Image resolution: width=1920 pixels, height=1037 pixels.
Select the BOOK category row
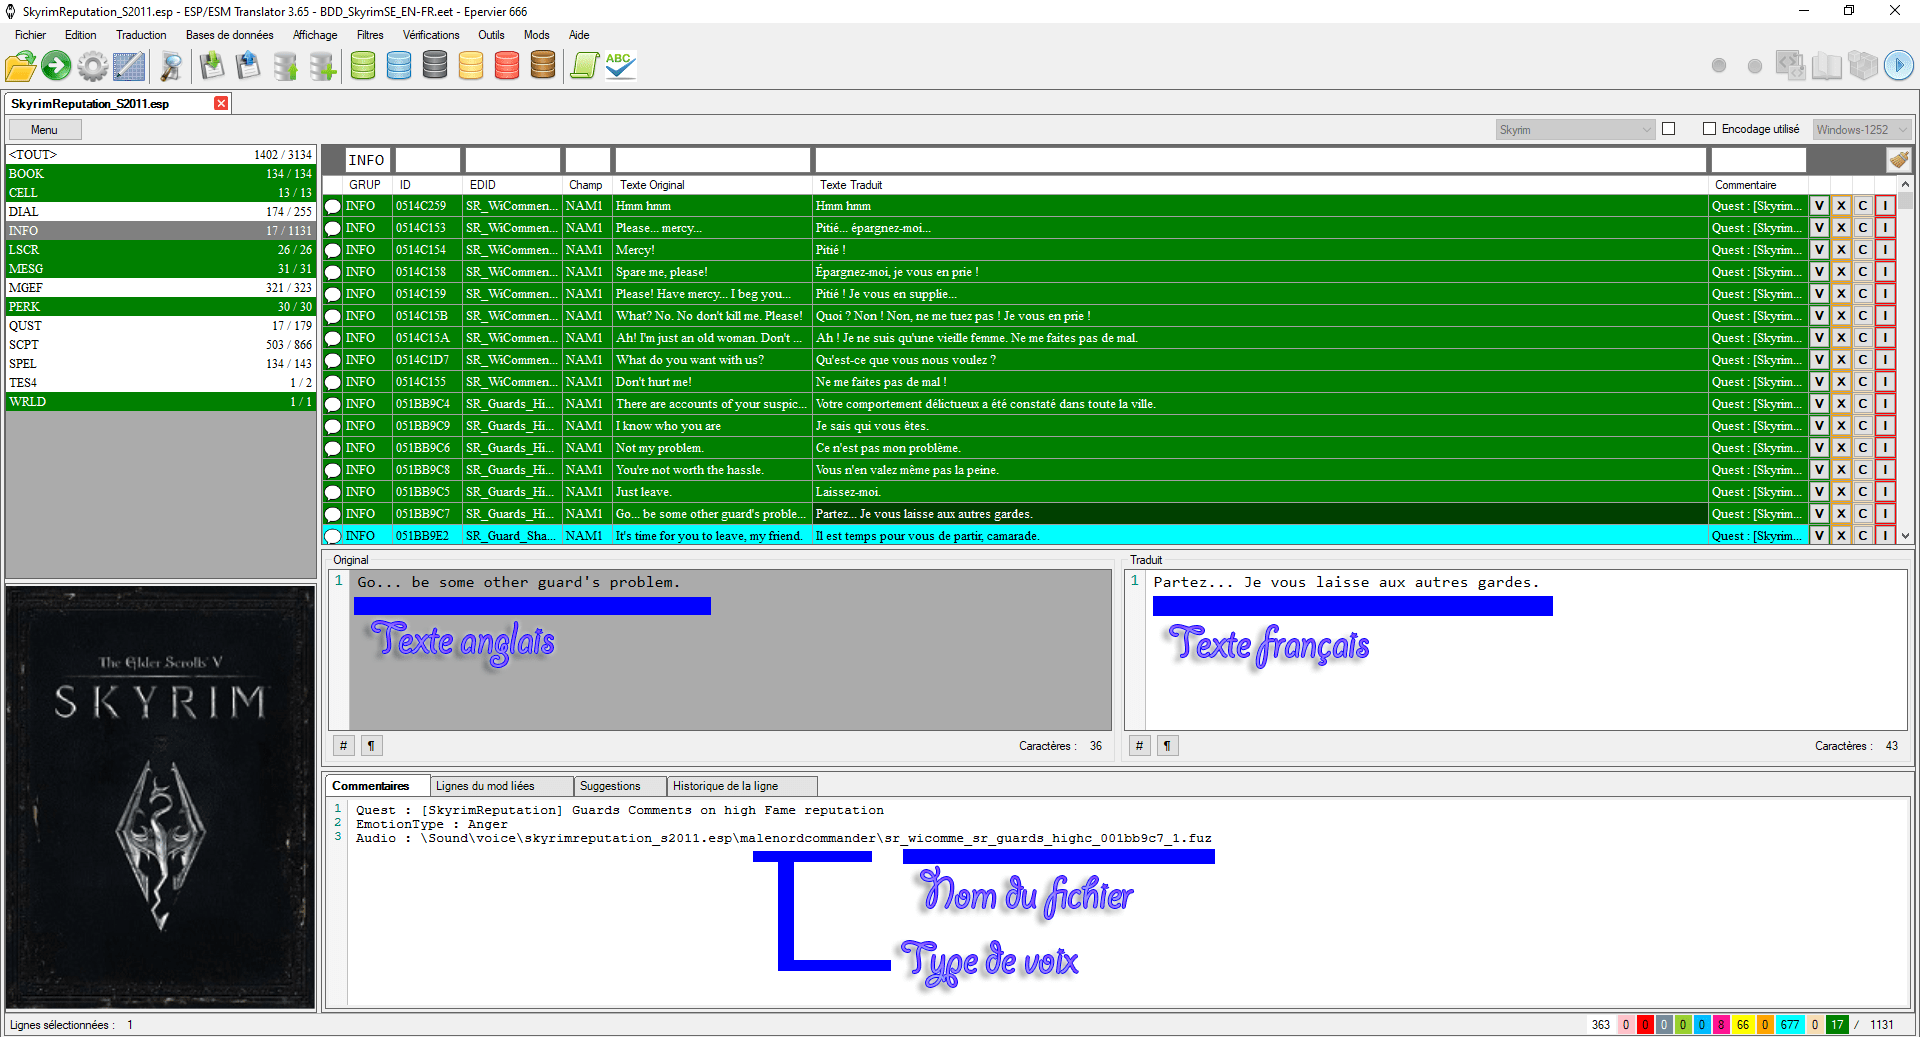tap(160, 174)
